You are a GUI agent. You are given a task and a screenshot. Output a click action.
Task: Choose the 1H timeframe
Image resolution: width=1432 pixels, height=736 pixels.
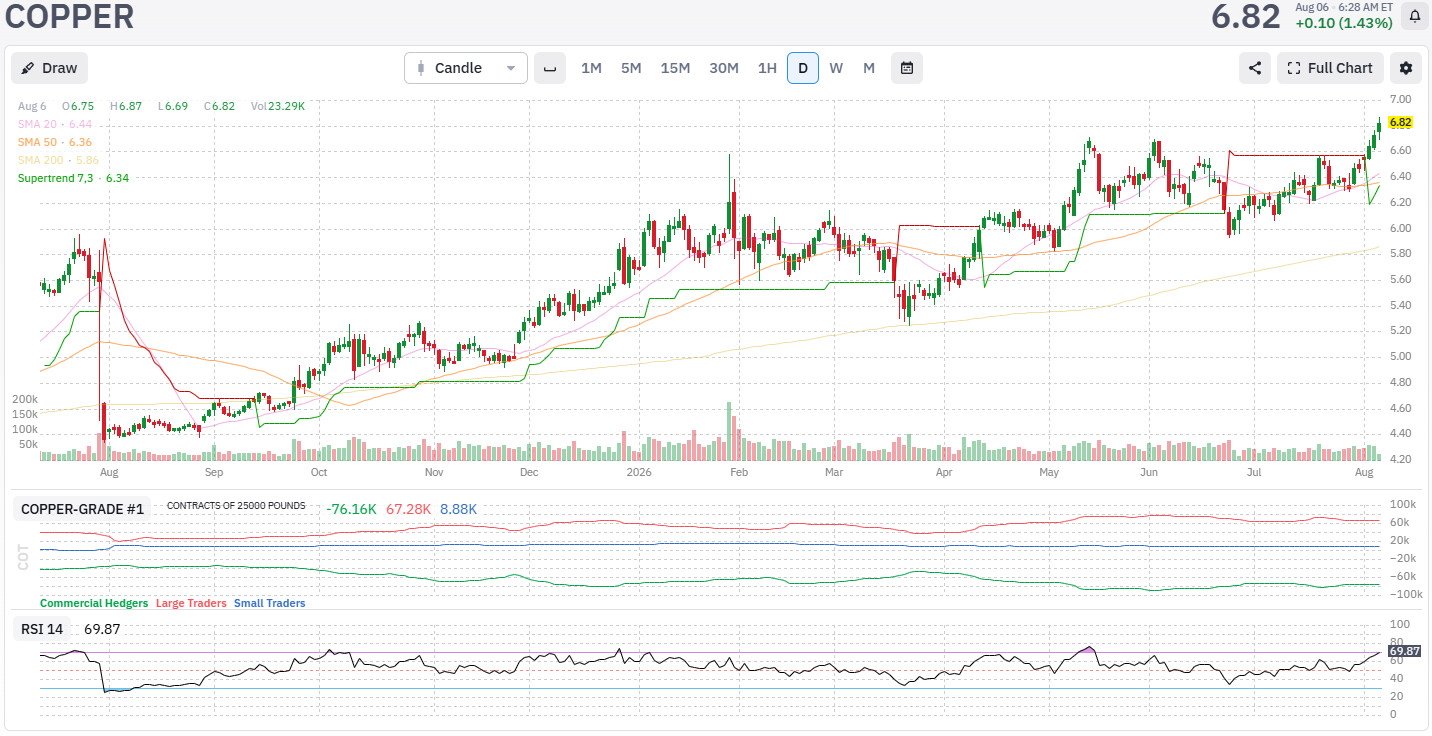click(x=767, y=68)
